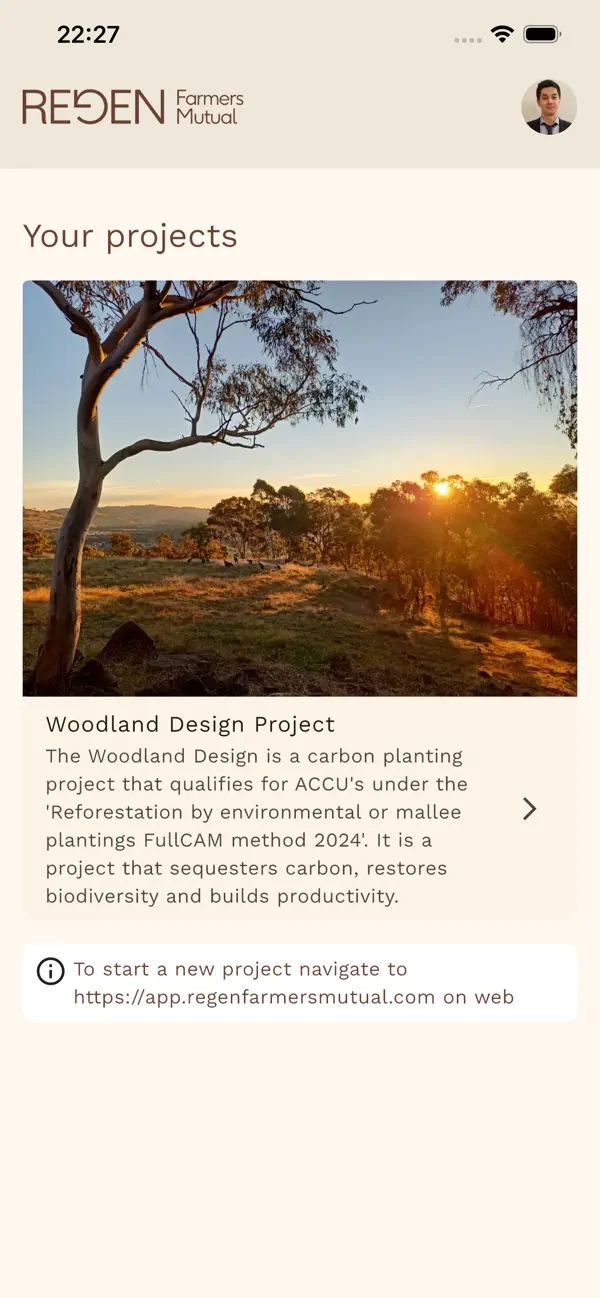
Task: Tap the Wi-Fi status icon
Action: point(502,34)
